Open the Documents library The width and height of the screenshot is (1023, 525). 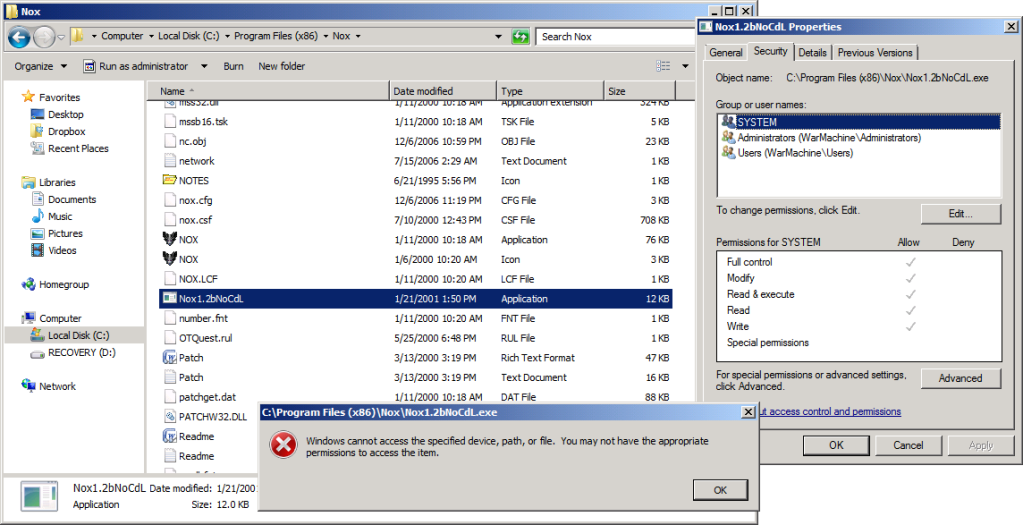[x=72, y=199]
